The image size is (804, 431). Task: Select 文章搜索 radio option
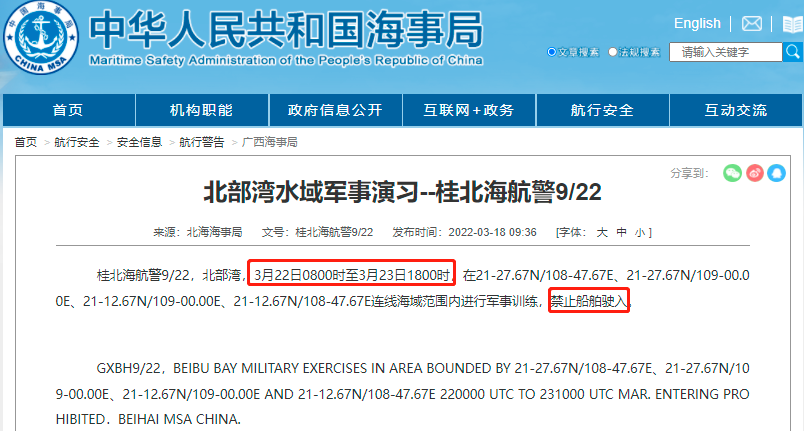click(x=552, y=52)
